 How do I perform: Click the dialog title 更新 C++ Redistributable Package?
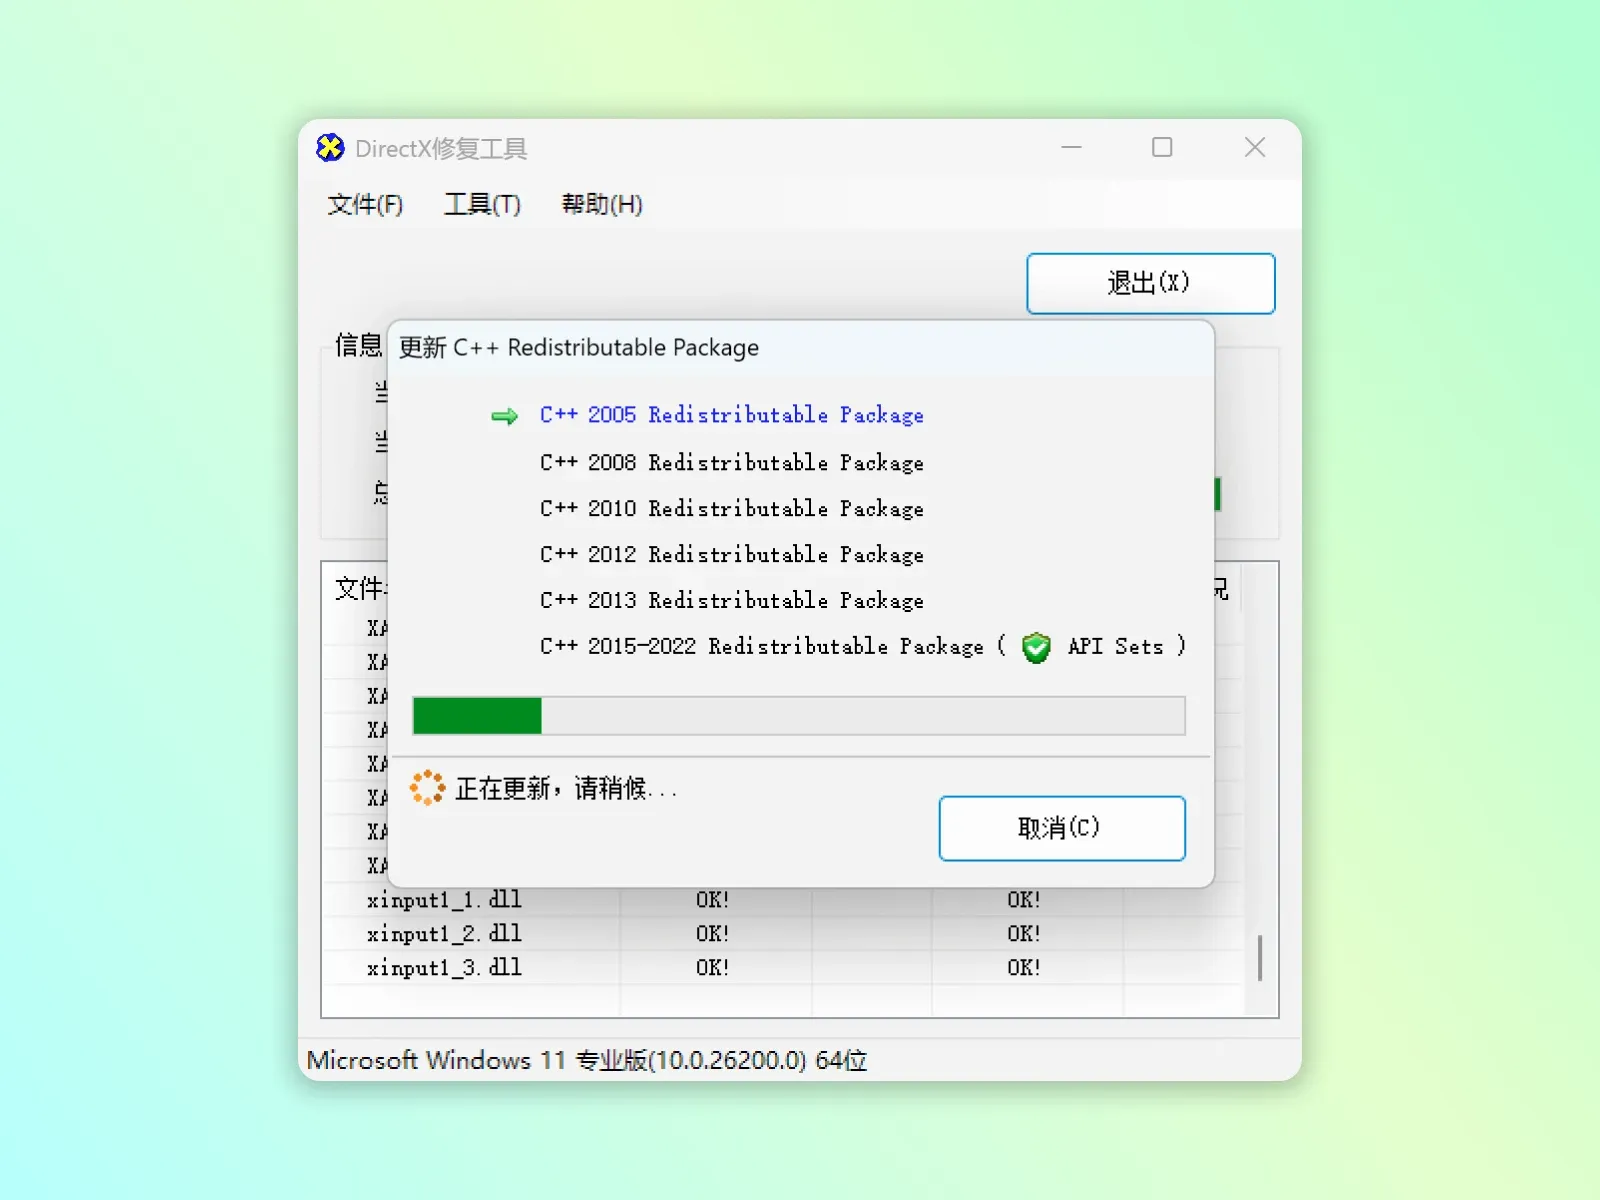579,348
